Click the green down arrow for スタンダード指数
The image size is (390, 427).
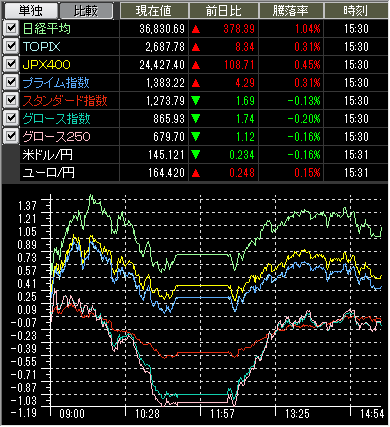pyautogui.click(x=196, y=101)
